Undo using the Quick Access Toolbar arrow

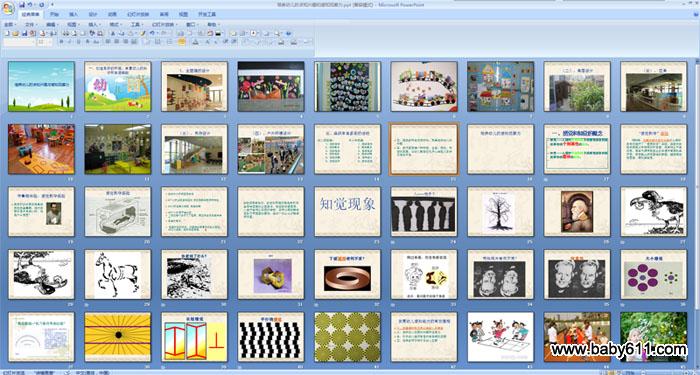[x=30, y=5]
